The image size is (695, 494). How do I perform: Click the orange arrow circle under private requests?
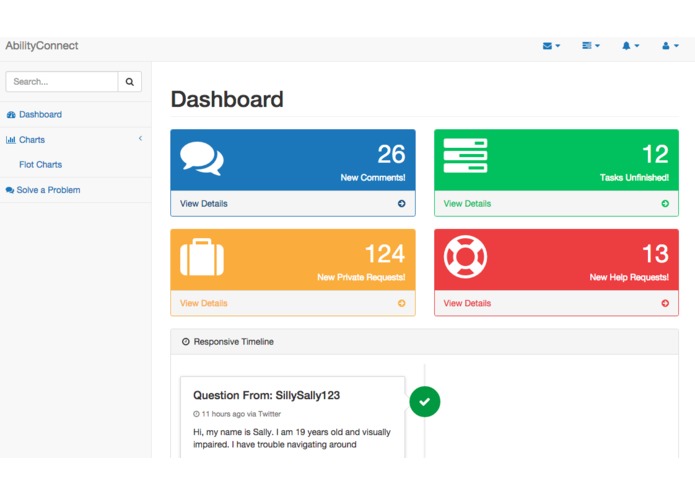402,303
